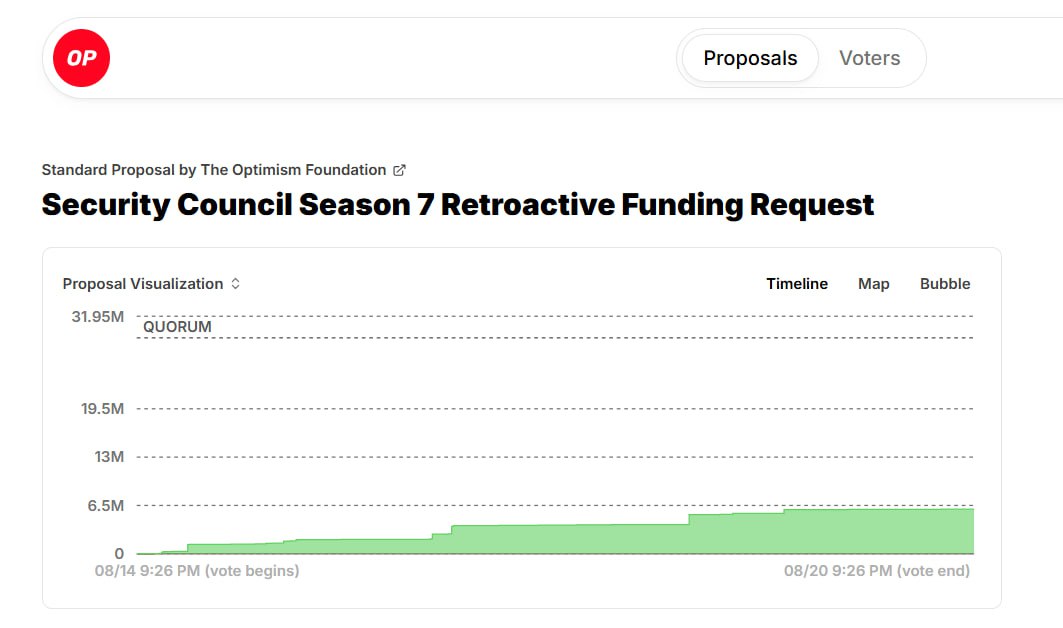Click the 31.95M axis value
1063x628 pixels.
pyautogui.click(x=98, y=317)
